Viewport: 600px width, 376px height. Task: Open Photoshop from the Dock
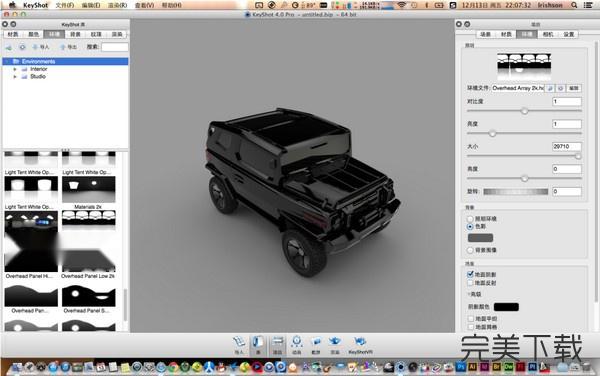(x=461, y=367)
